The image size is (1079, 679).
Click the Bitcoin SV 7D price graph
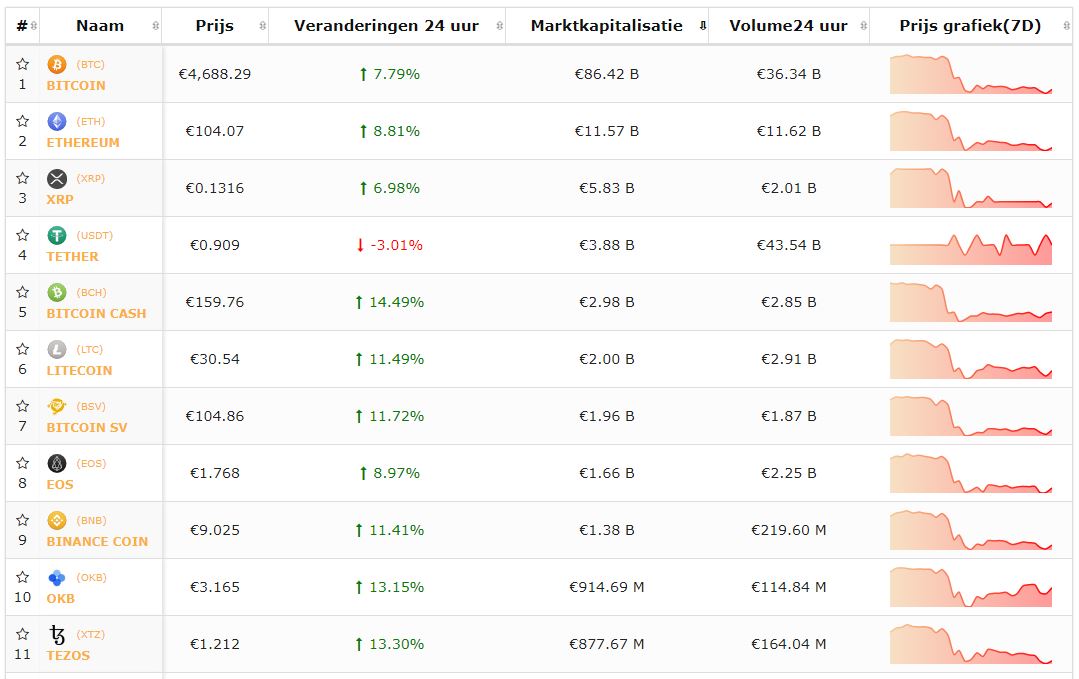tap(970, 416)
